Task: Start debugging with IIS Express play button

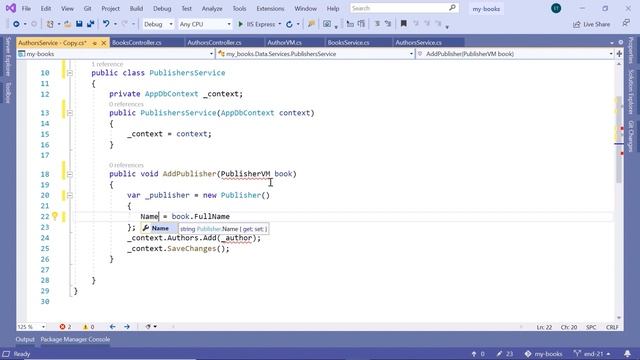Action: tap(240, 24)
